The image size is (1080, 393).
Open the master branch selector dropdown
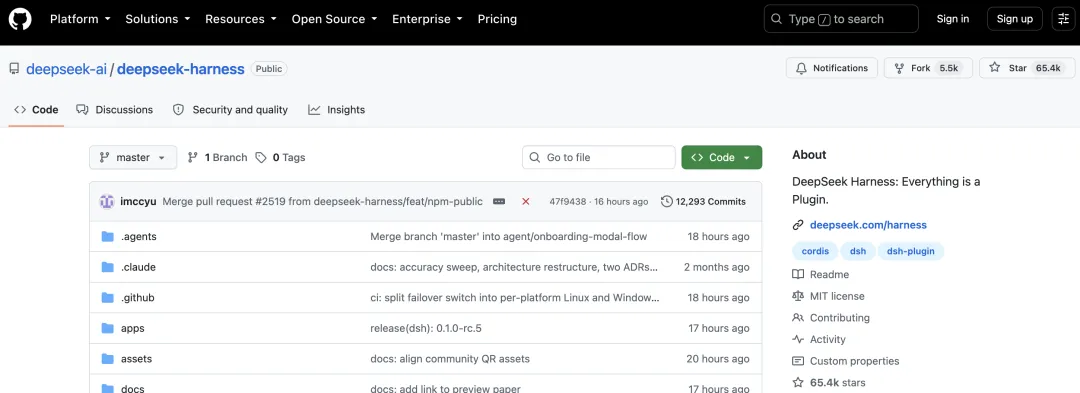pos(133,158)
